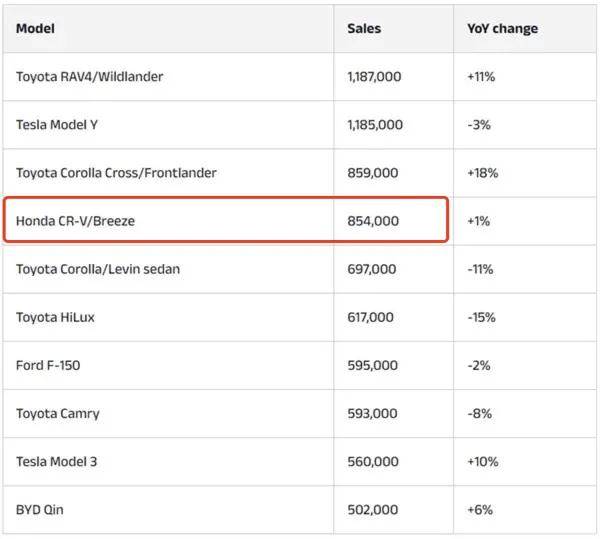Click the 1,187,000 sales figure
Image resolution: width=600 pixels, height=539 pixels.
click(x=375, y=77)
